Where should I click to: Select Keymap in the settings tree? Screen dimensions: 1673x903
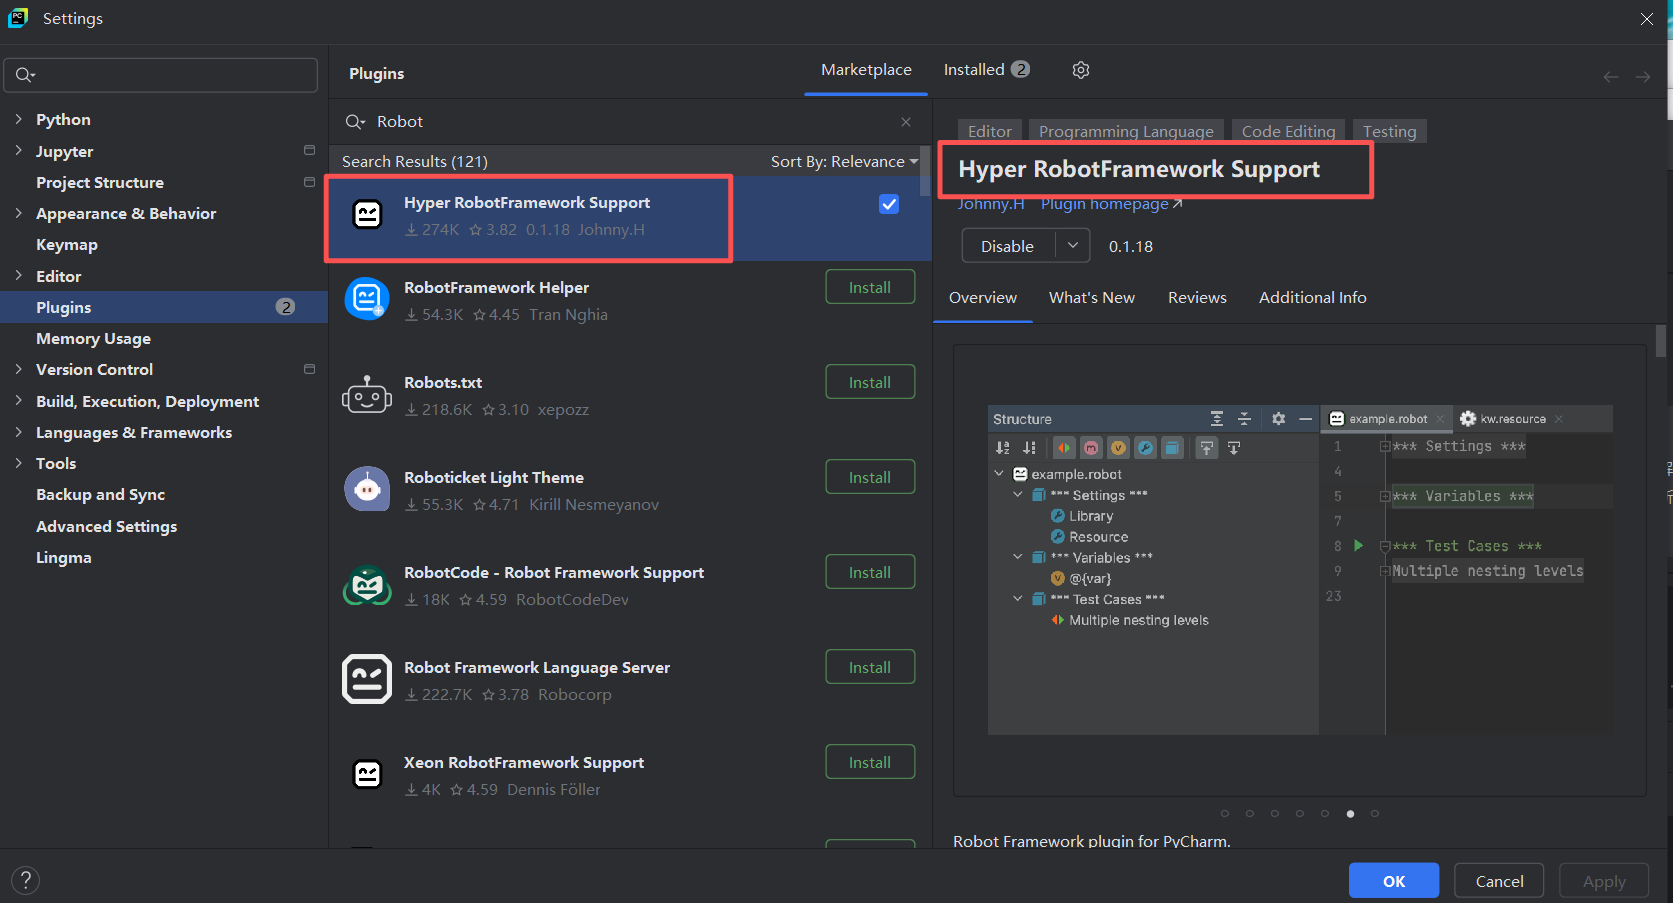(67, 244)
